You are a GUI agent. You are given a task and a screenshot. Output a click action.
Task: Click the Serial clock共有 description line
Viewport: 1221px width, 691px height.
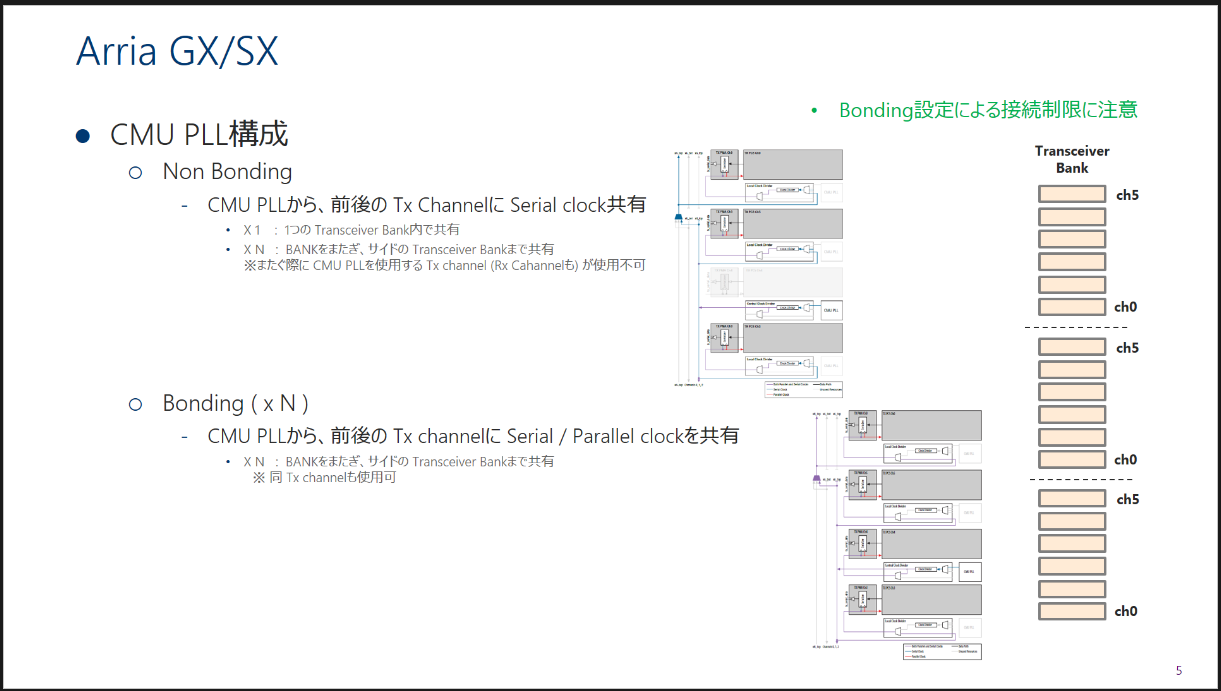426,205
